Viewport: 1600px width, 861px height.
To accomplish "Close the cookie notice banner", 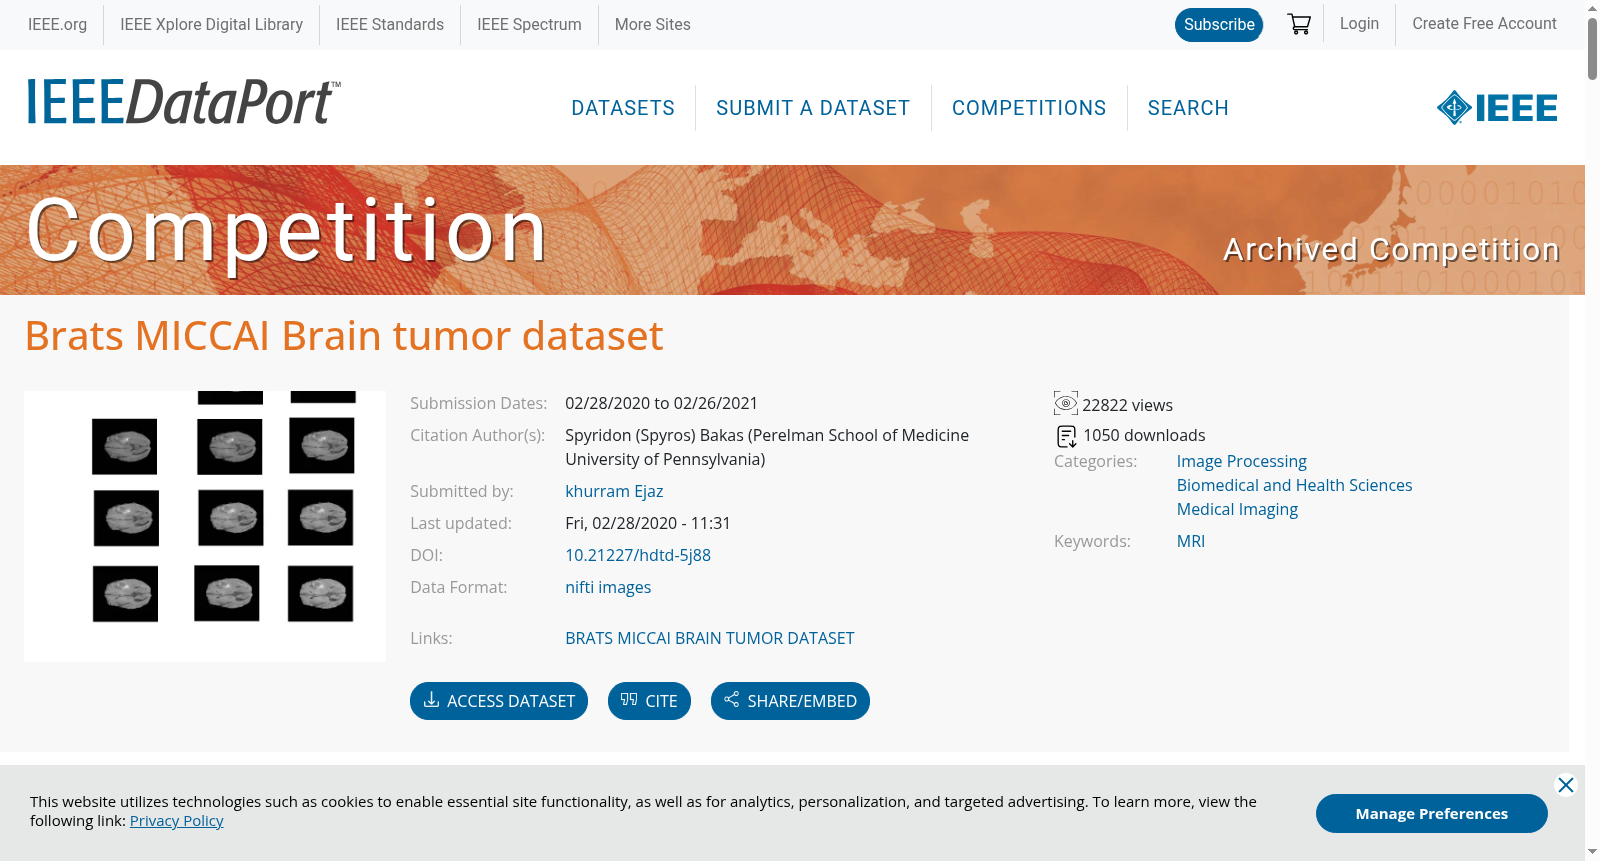I will [x=1566, y=785].
